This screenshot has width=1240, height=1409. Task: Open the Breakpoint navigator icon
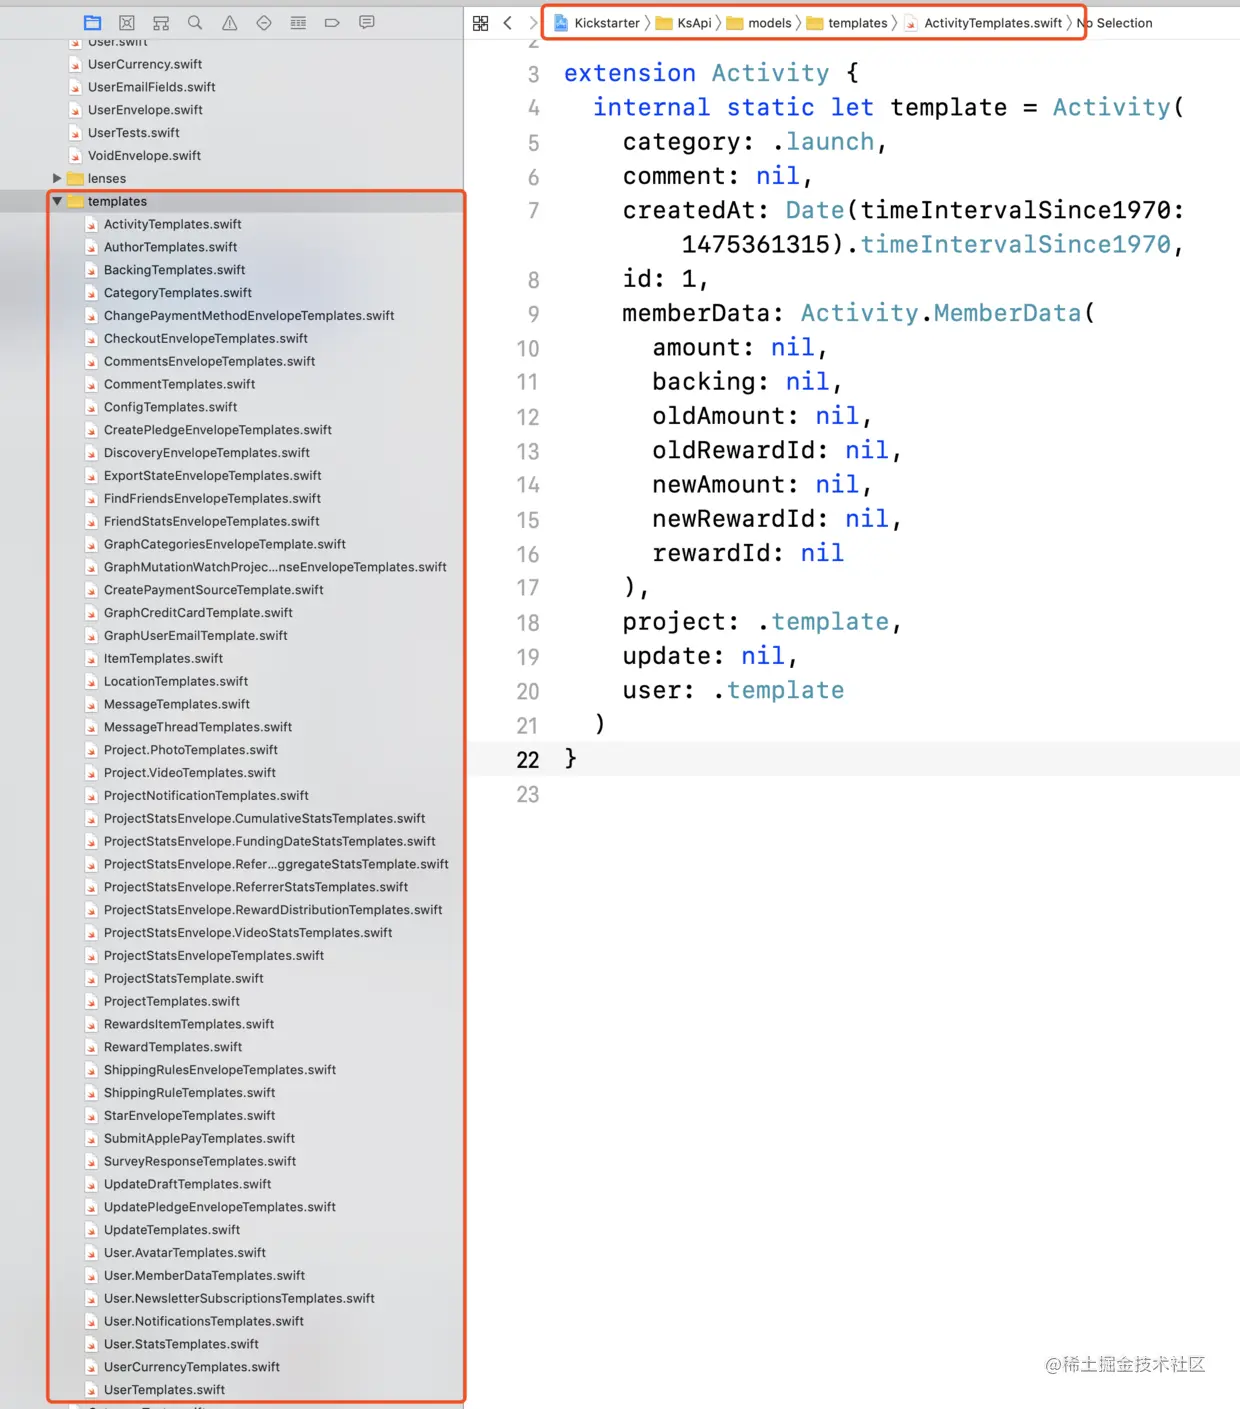[x=332, y=22]
